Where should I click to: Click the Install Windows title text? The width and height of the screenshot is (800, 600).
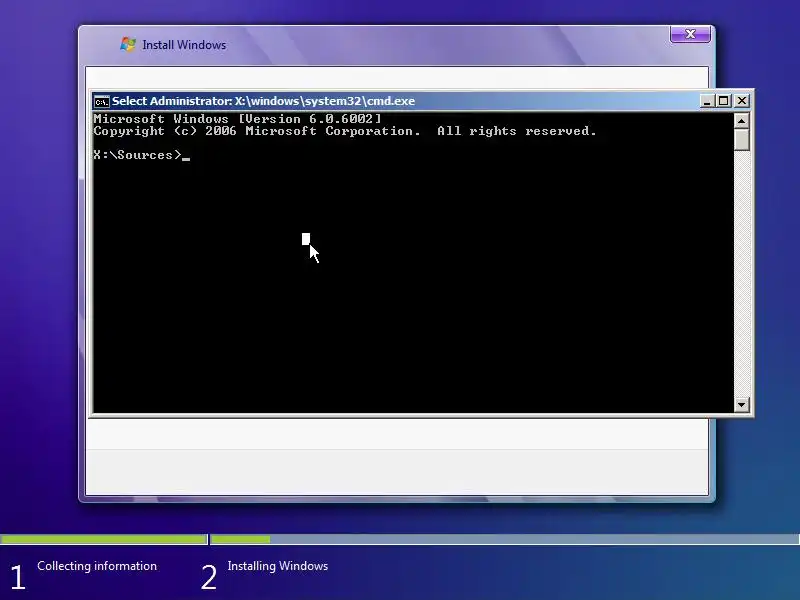pyautogui.click(x=184, y=45)
